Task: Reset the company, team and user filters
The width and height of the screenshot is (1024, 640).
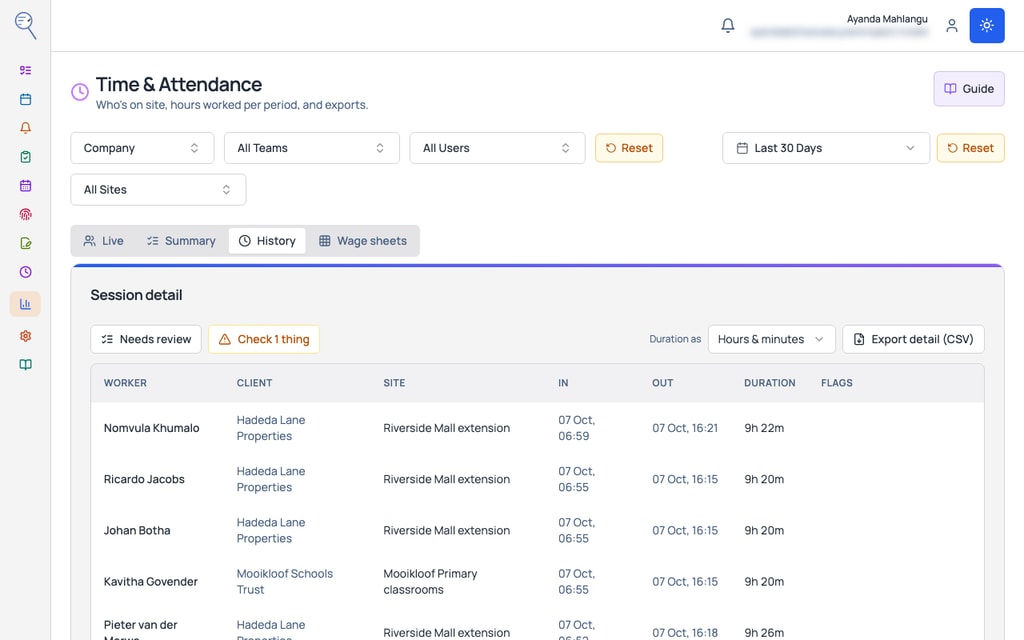Action: [x=629, y=148]
